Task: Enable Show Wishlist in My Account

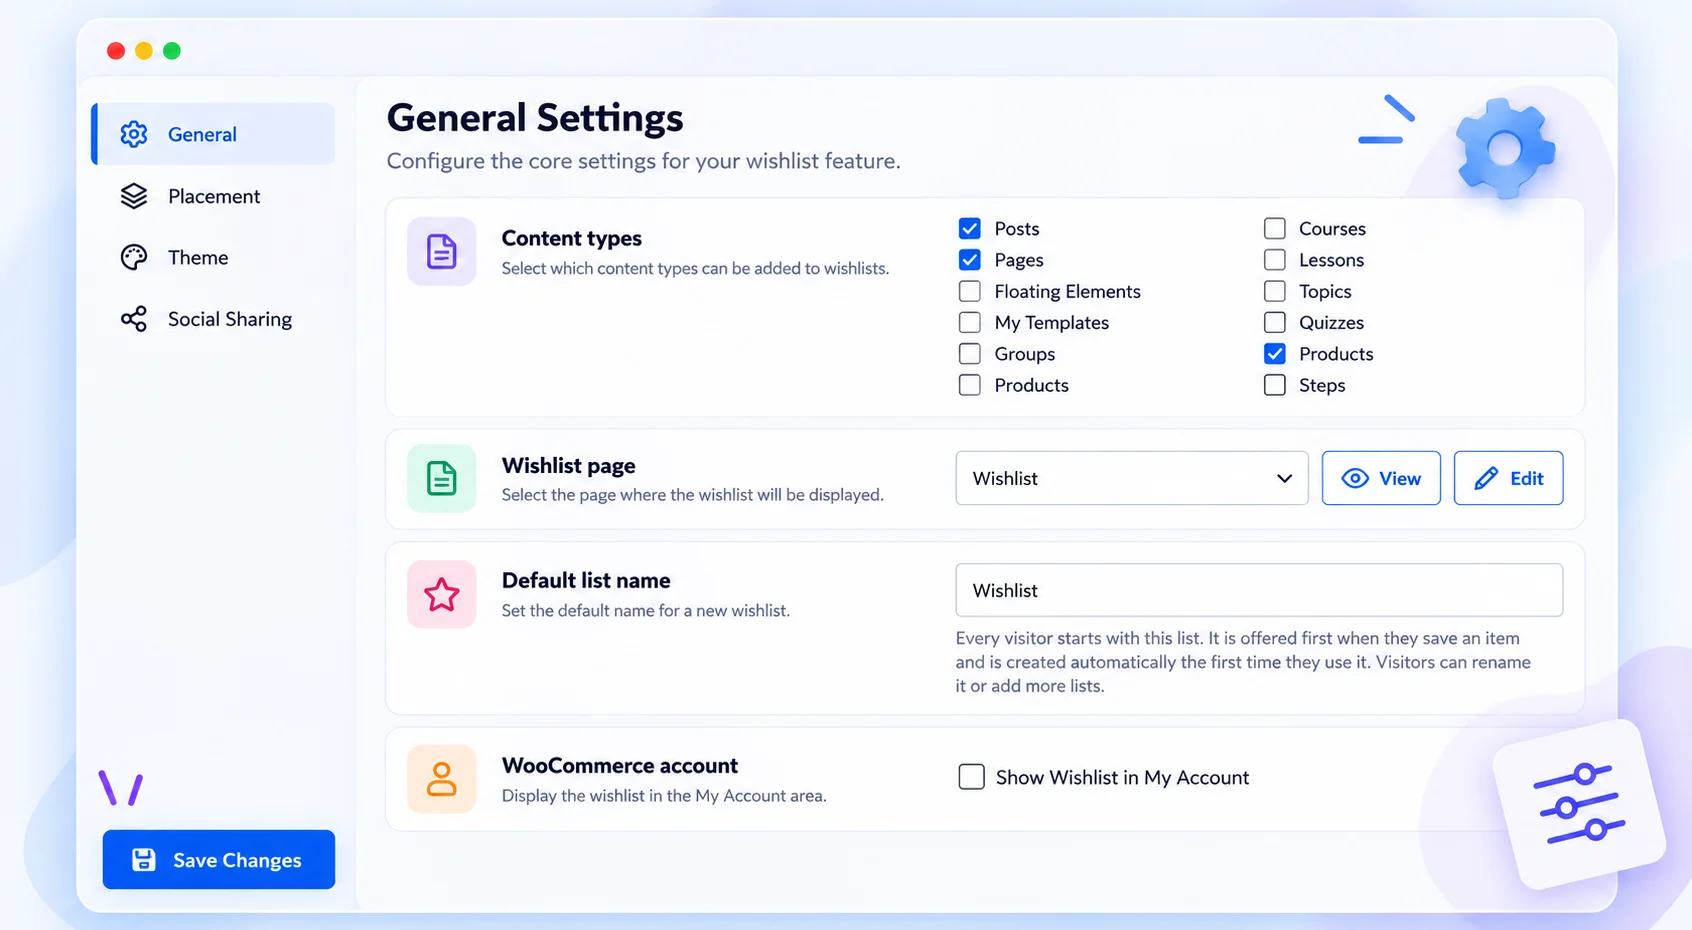Action: point(971,777)
